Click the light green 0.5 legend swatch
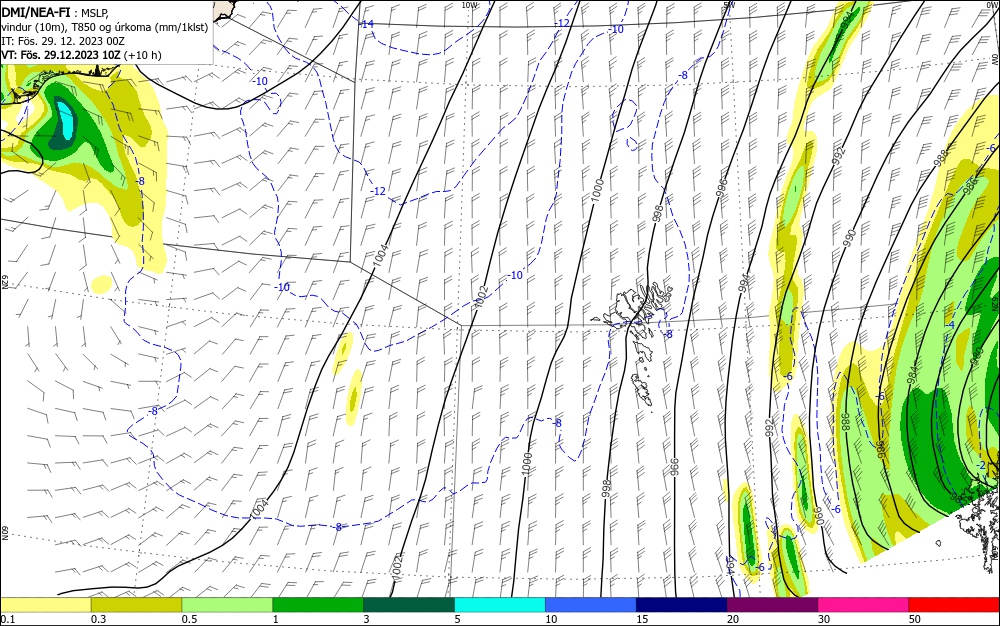The width and height of the screenshot is (1000, 626). [x=227, y=605]
